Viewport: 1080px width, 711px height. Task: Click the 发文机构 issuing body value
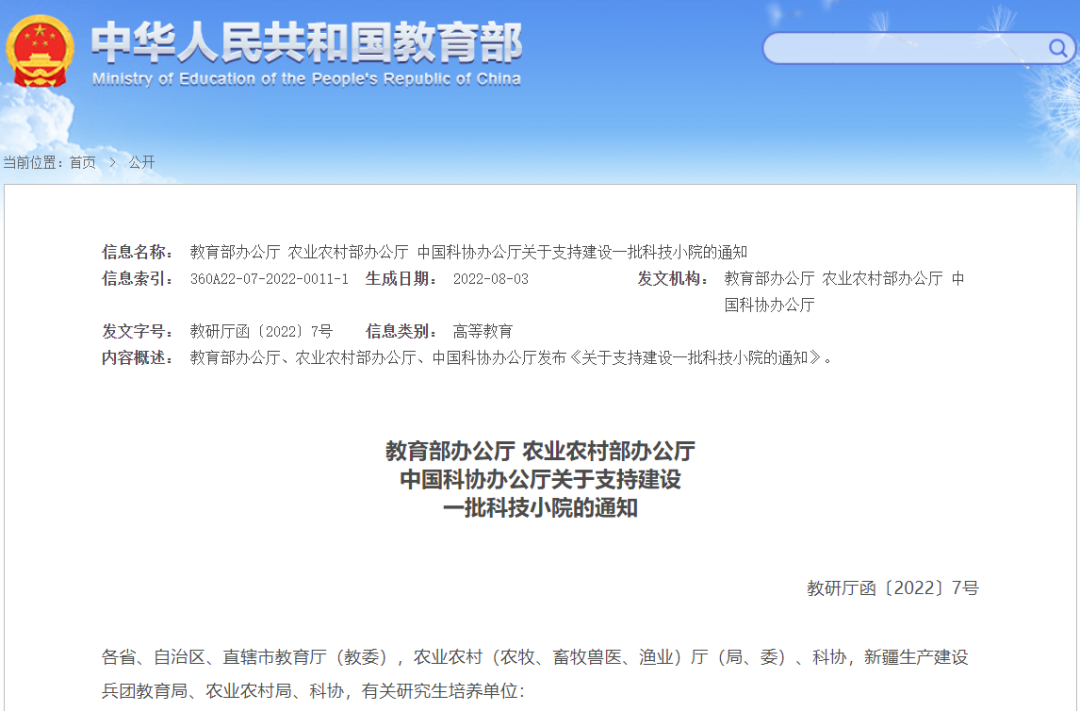point(844,291)
